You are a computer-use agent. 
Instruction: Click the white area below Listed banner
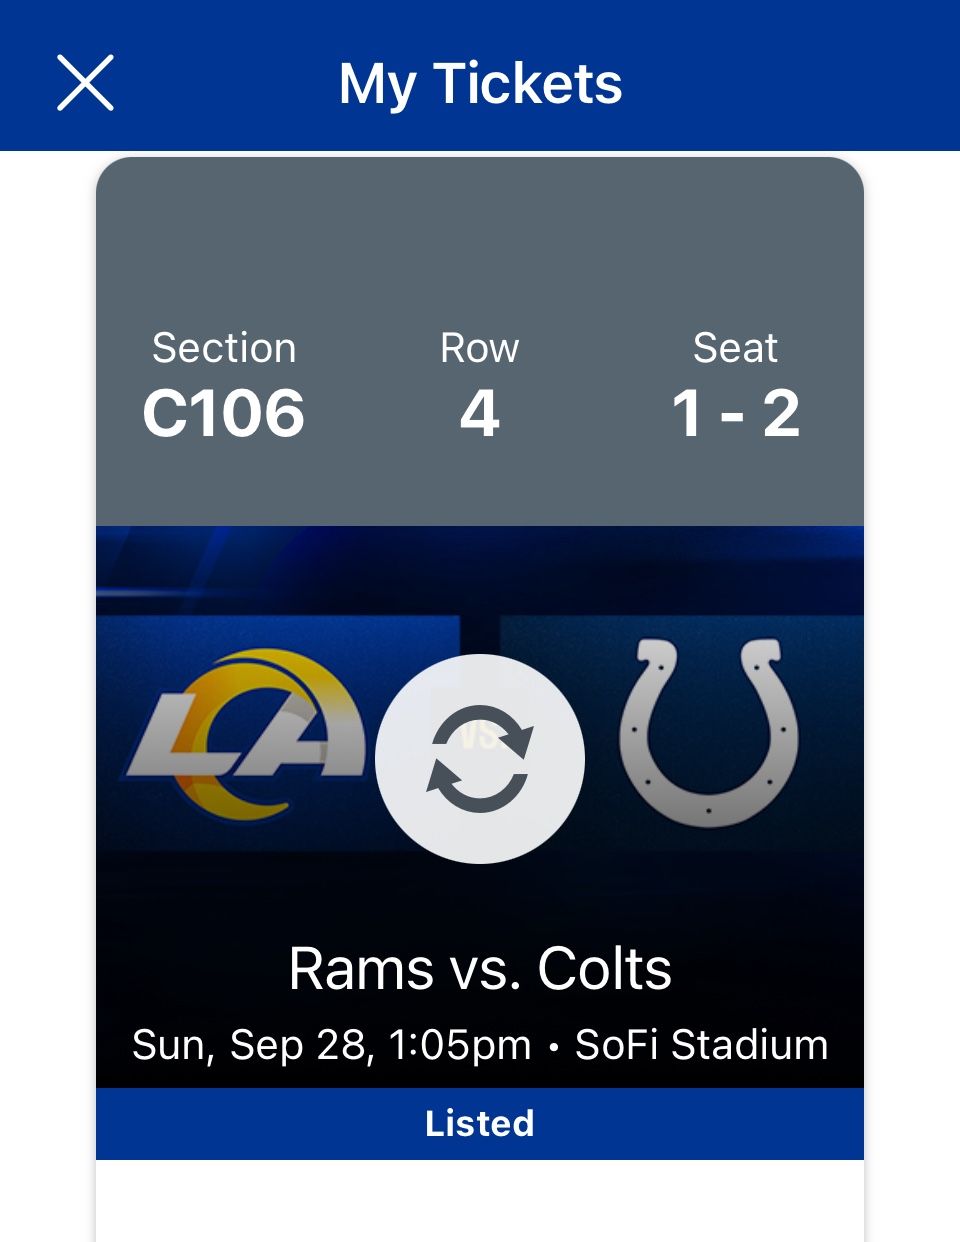tap(480, 1200)
